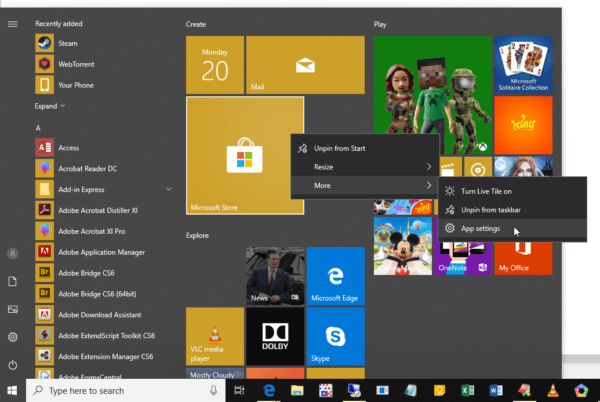Click the hamburger menu icon
The width and height of the screenshot is (600, 402).
13,24
